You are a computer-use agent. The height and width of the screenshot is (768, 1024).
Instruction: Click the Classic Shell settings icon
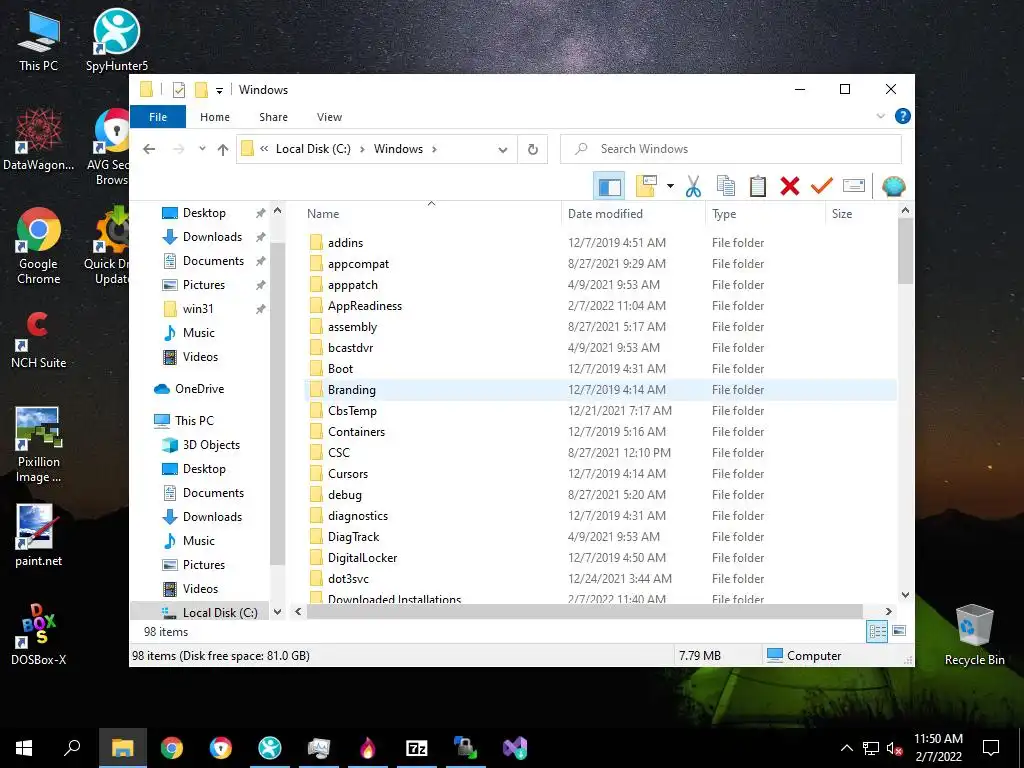893,187
